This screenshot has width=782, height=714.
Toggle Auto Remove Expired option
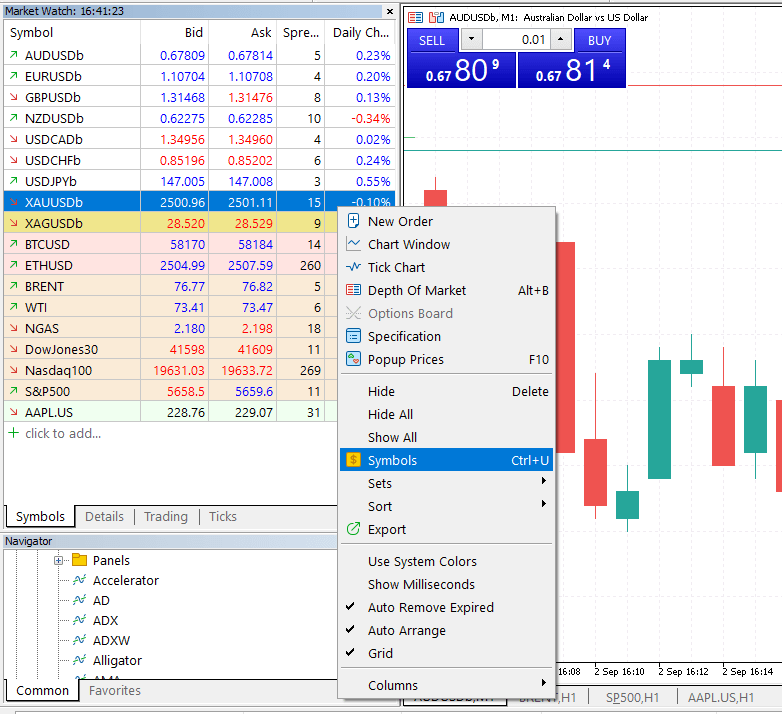(446, 607)
